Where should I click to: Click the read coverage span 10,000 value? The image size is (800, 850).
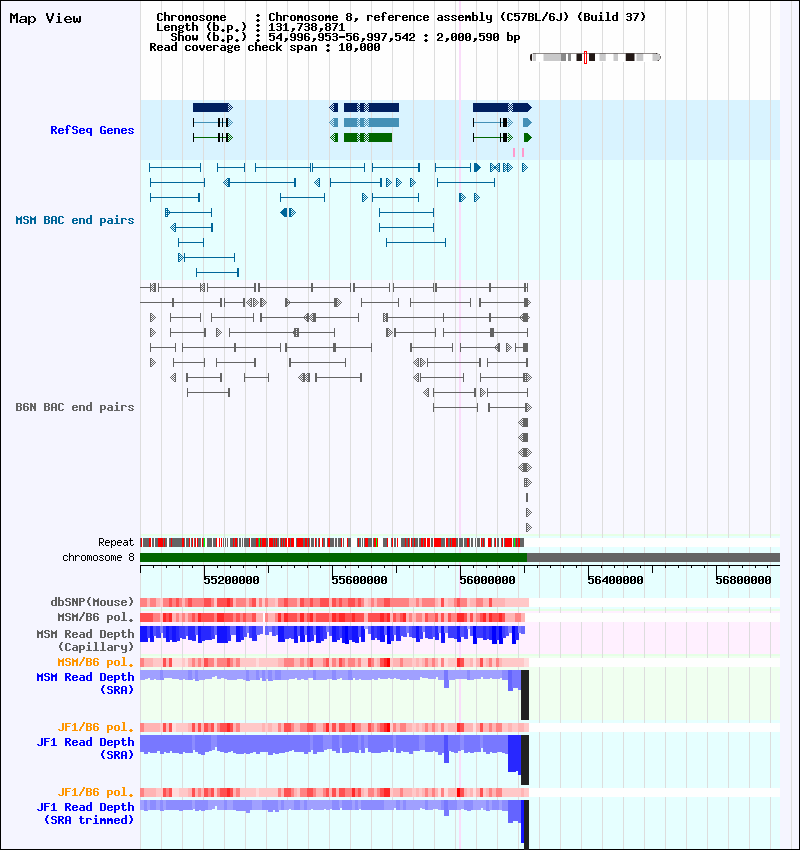tap(359, 48)
